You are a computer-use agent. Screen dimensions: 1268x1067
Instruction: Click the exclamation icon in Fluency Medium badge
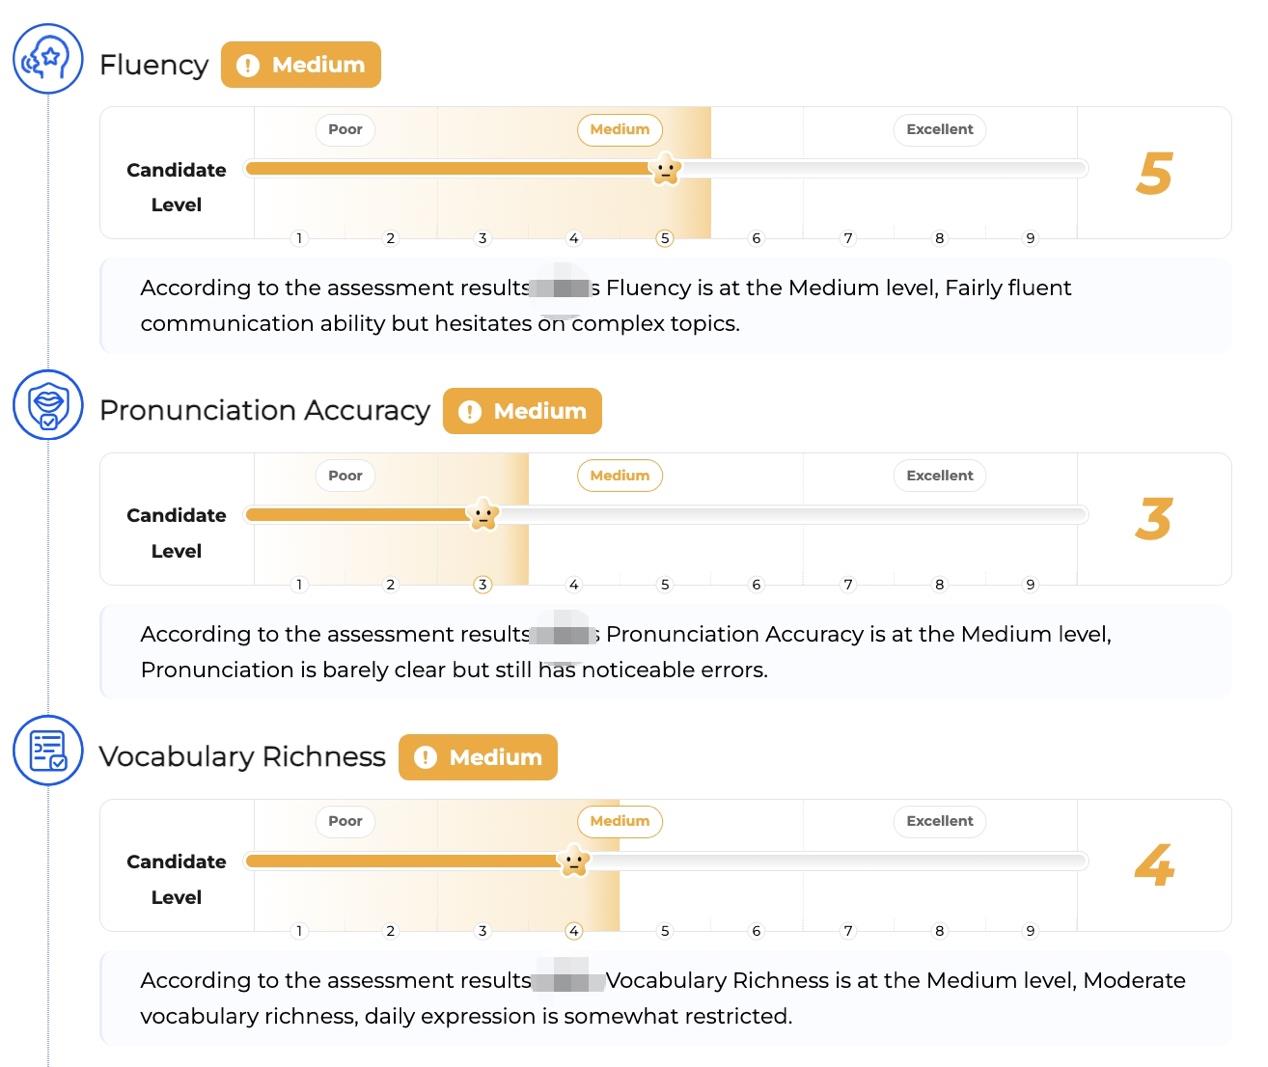click(x=247, y=65)
